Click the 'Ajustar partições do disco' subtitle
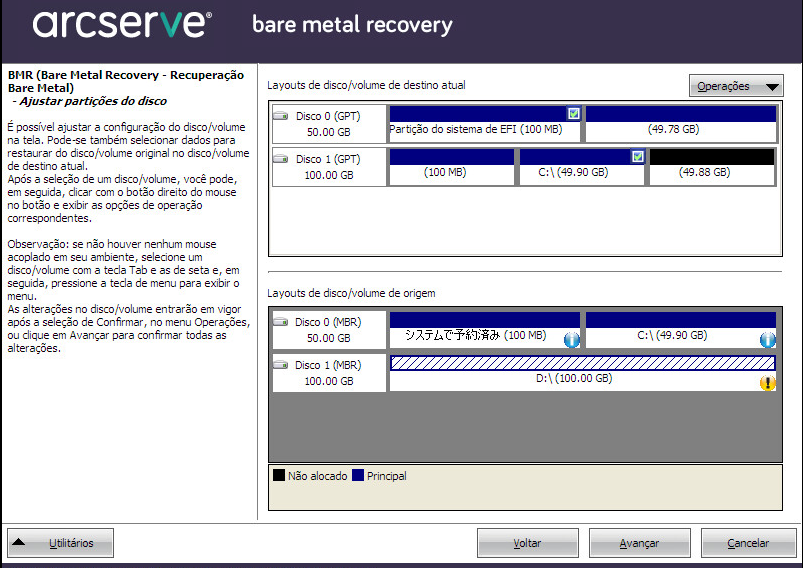This screenshot has height=568, width=803. pyautogui.click(x=93, y=101)
